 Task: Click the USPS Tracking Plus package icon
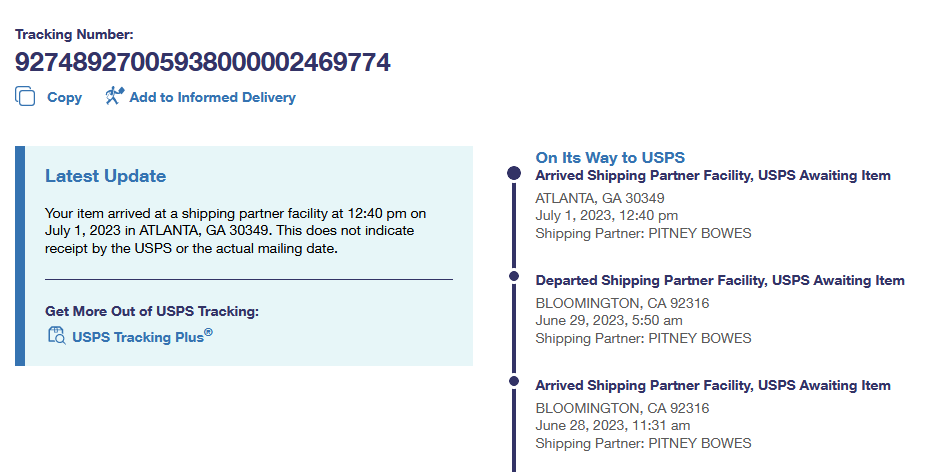(57, 336)
